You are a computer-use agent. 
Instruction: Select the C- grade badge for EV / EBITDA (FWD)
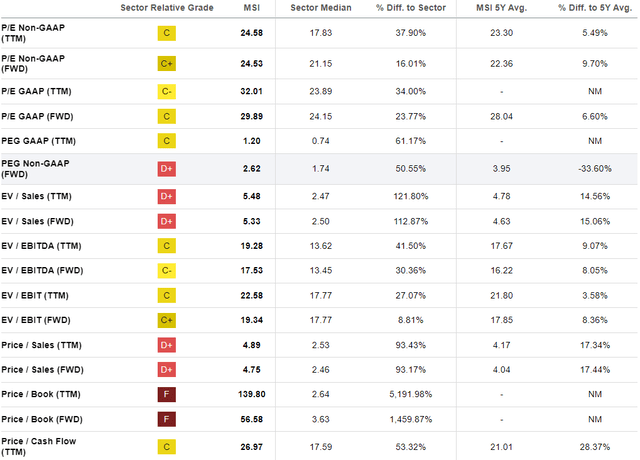pyautogui.click(x=167, y=270)
